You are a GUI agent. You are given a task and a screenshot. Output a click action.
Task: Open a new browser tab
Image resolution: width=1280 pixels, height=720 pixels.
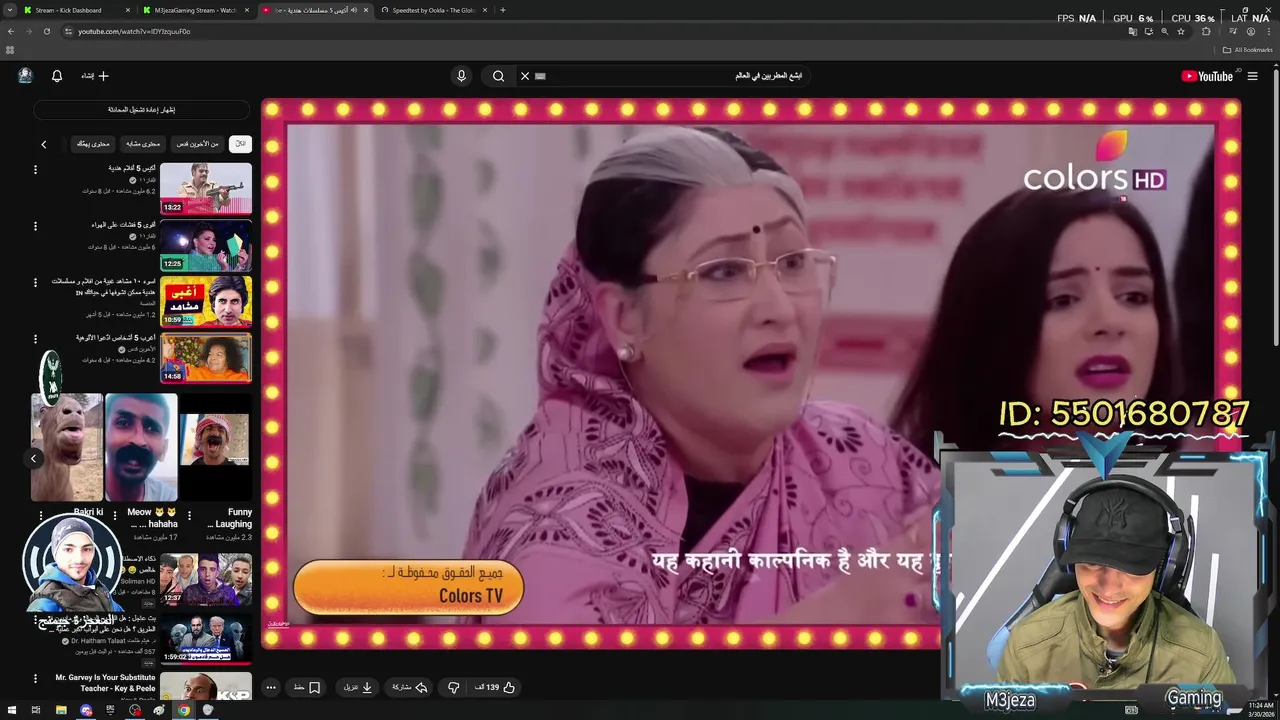502,10
